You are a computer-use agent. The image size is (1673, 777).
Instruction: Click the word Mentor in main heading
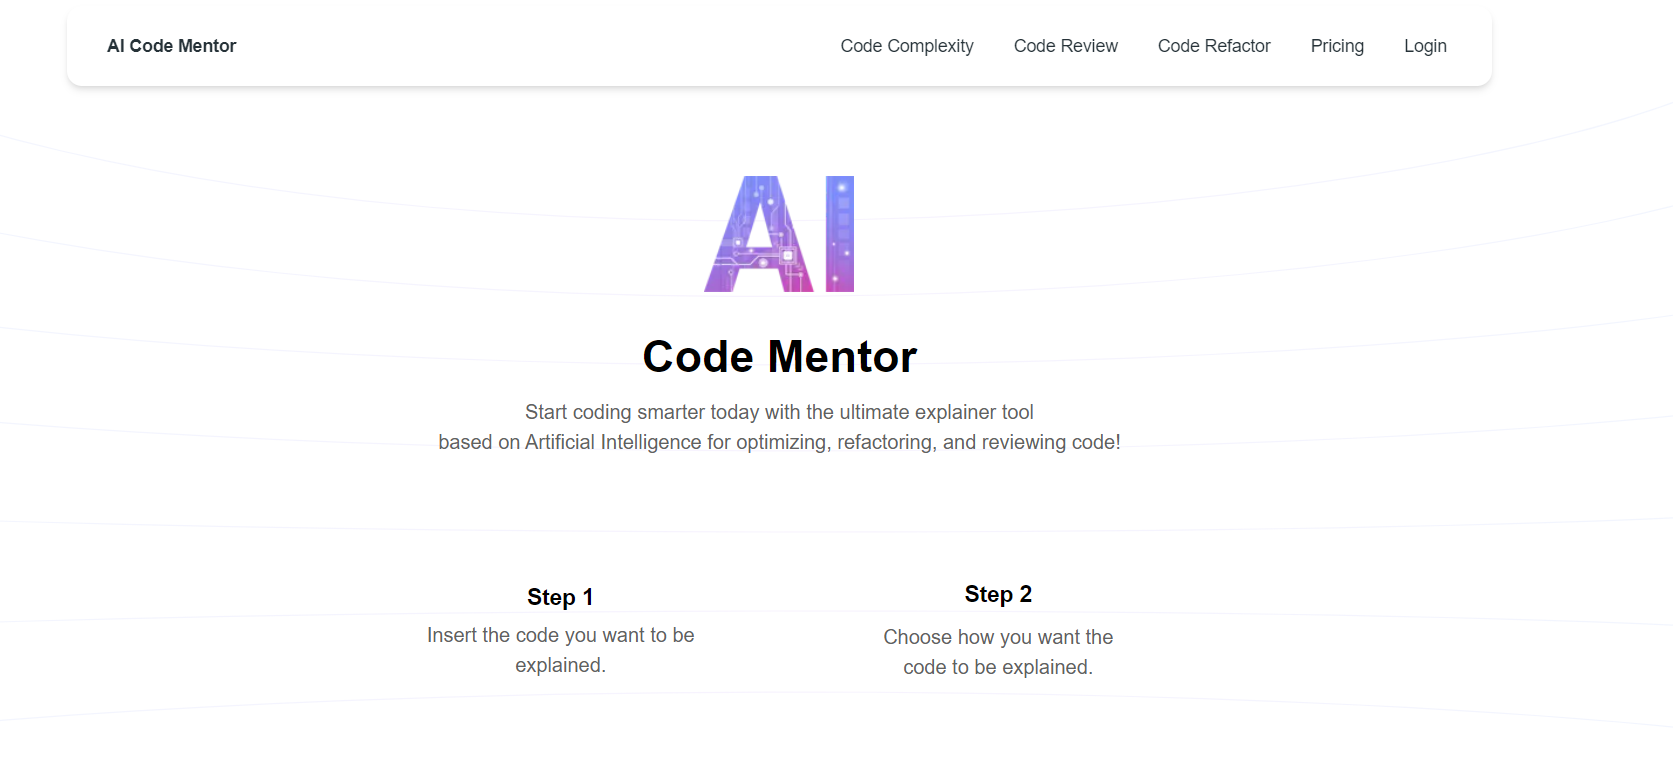(842, 357)
